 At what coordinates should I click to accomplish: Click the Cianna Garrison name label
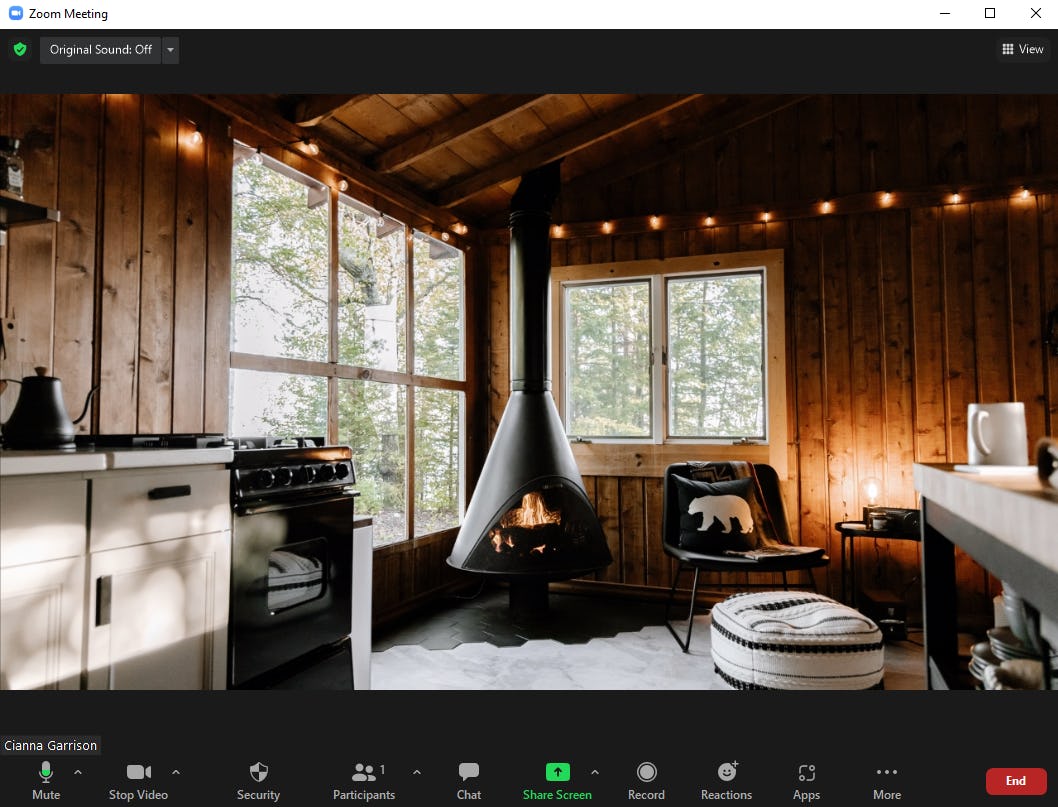coord(50,745)
